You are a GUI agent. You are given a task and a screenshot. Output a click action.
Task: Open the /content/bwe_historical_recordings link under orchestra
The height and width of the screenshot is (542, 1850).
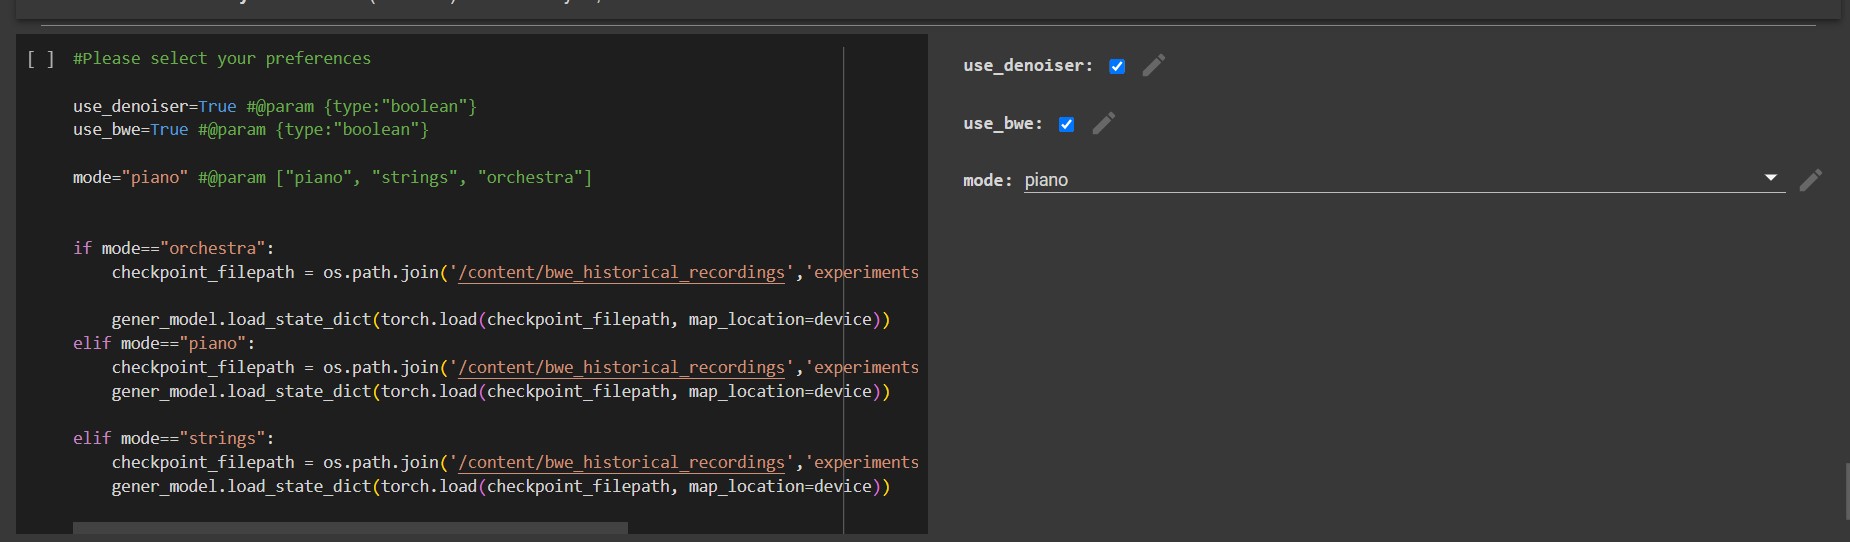621,272
